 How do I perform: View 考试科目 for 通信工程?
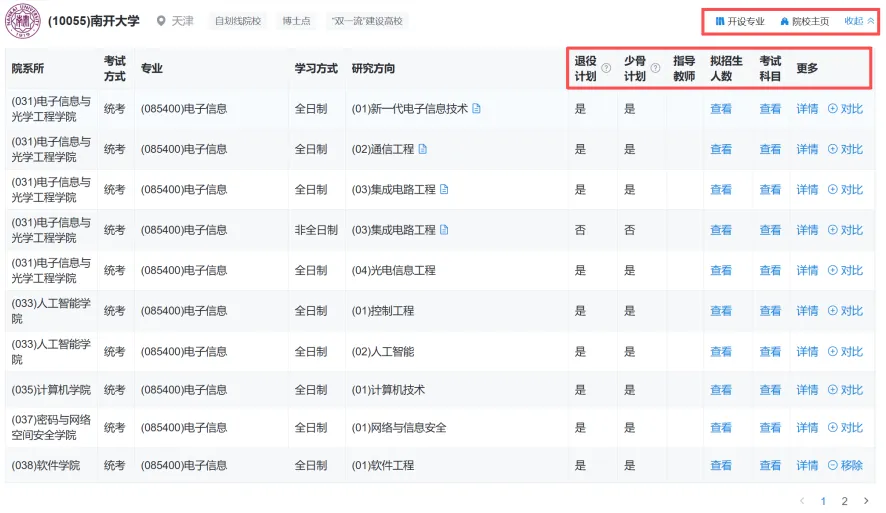point(770,149)
